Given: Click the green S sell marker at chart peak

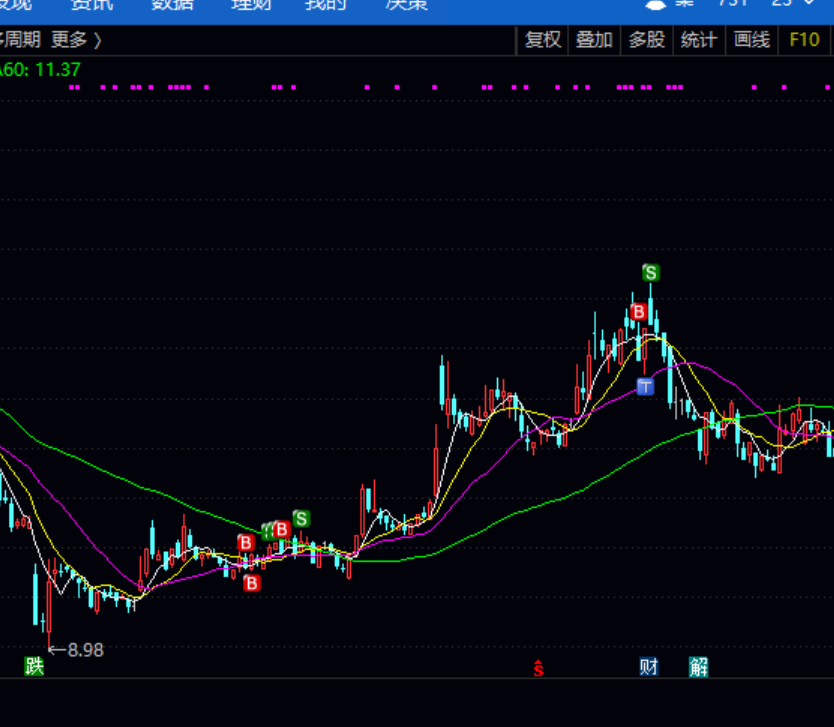Looking at the screenshot, I should pos(651,272).
